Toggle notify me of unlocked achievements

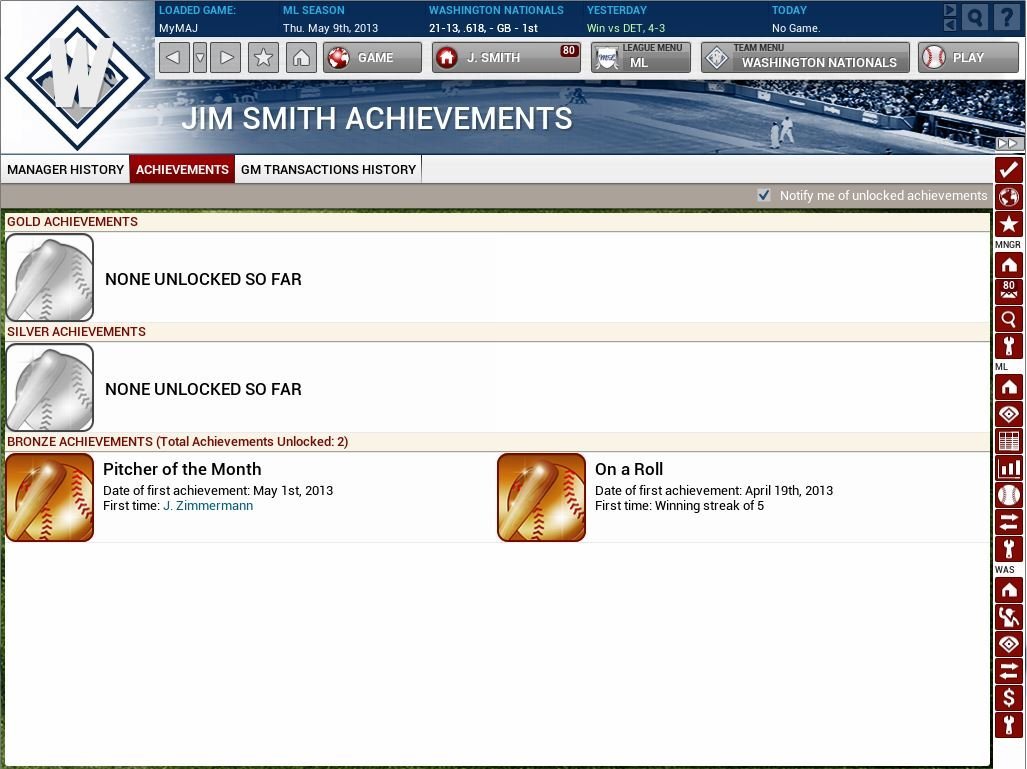(x=764, y=195)
